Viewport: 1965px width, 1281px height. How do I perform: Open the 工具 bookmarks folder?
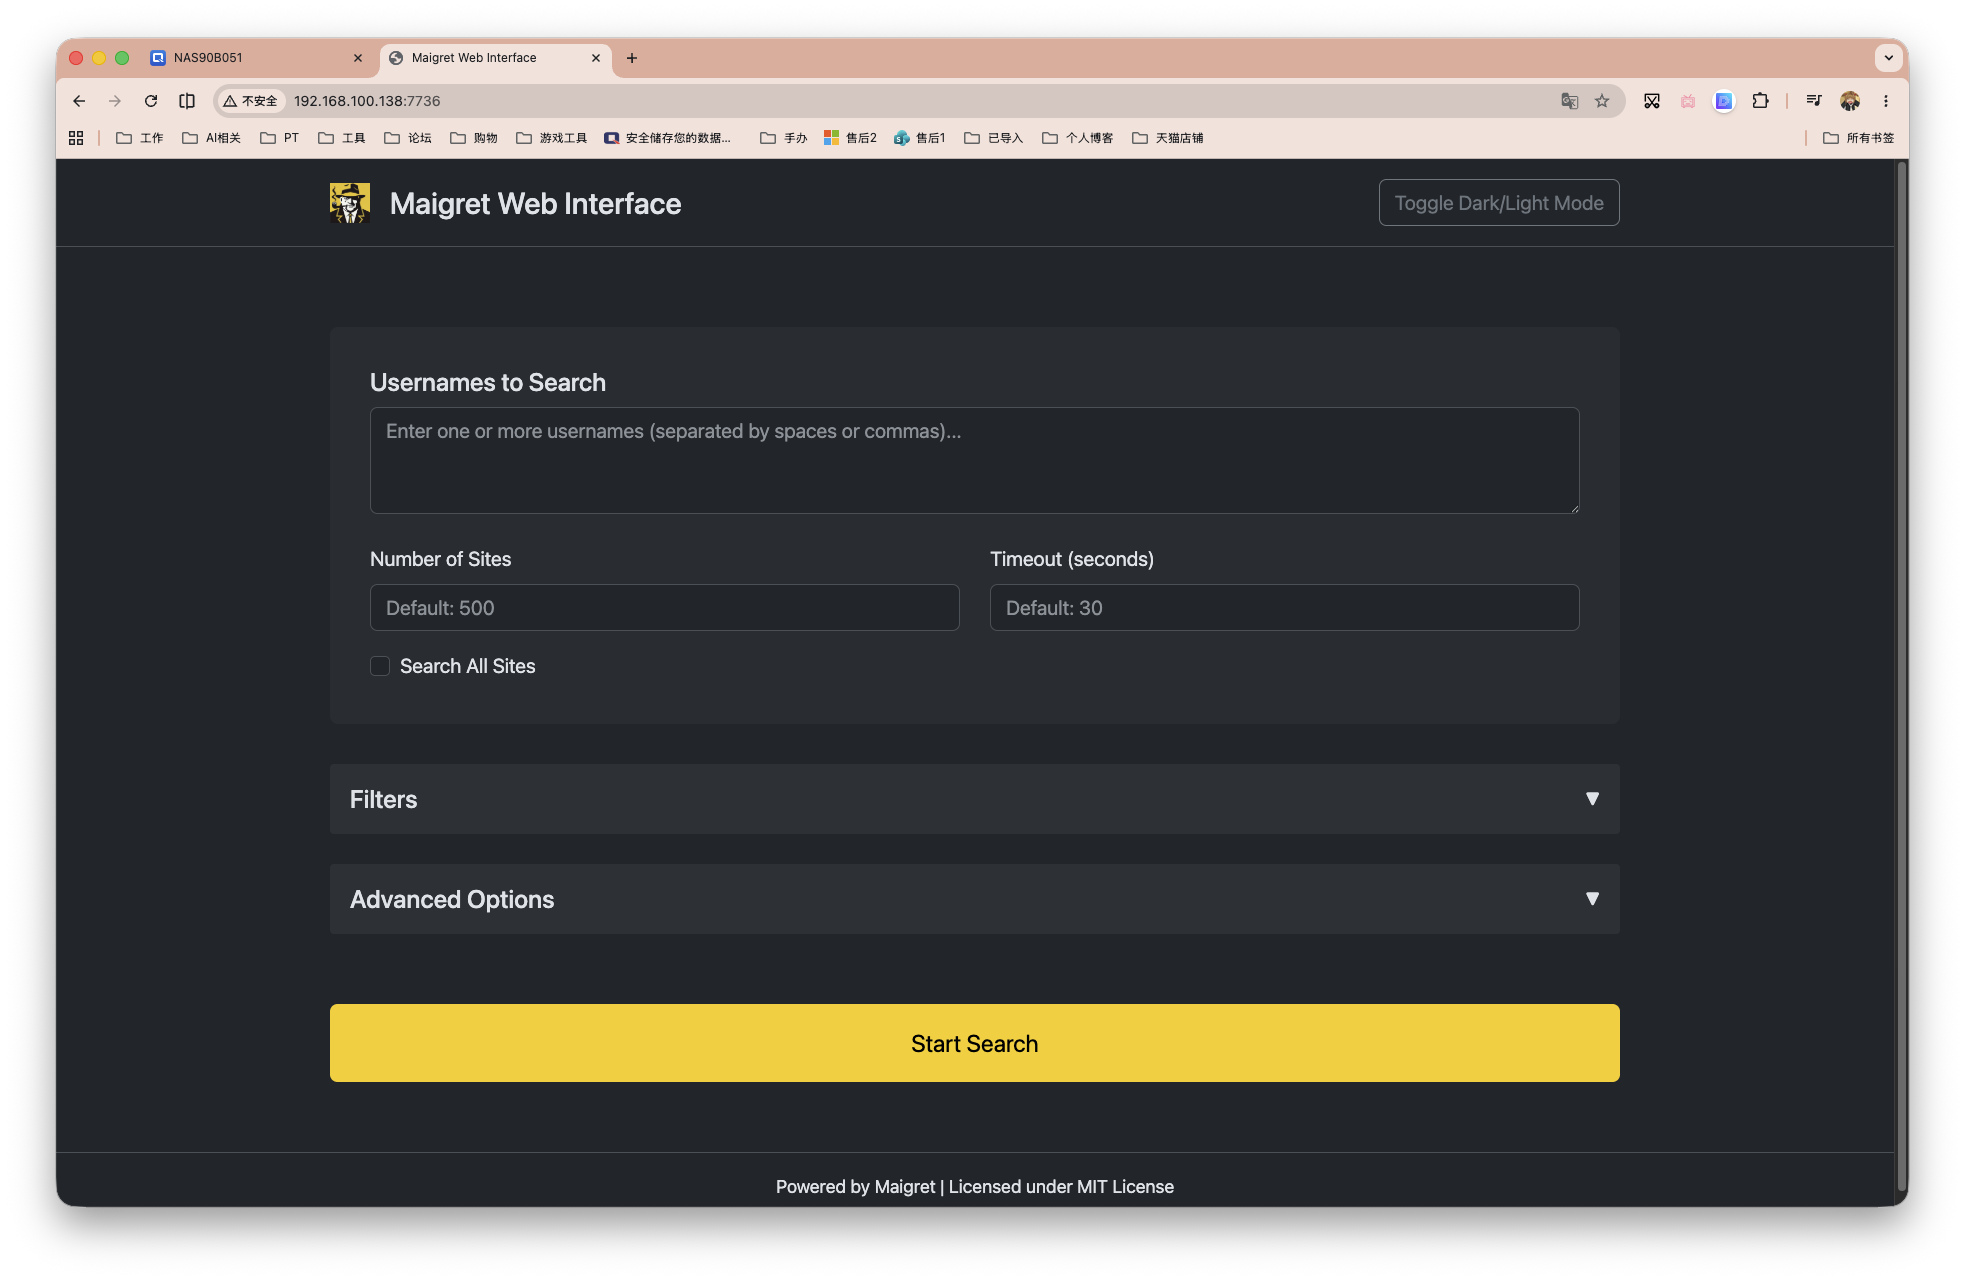pos(342,138)
